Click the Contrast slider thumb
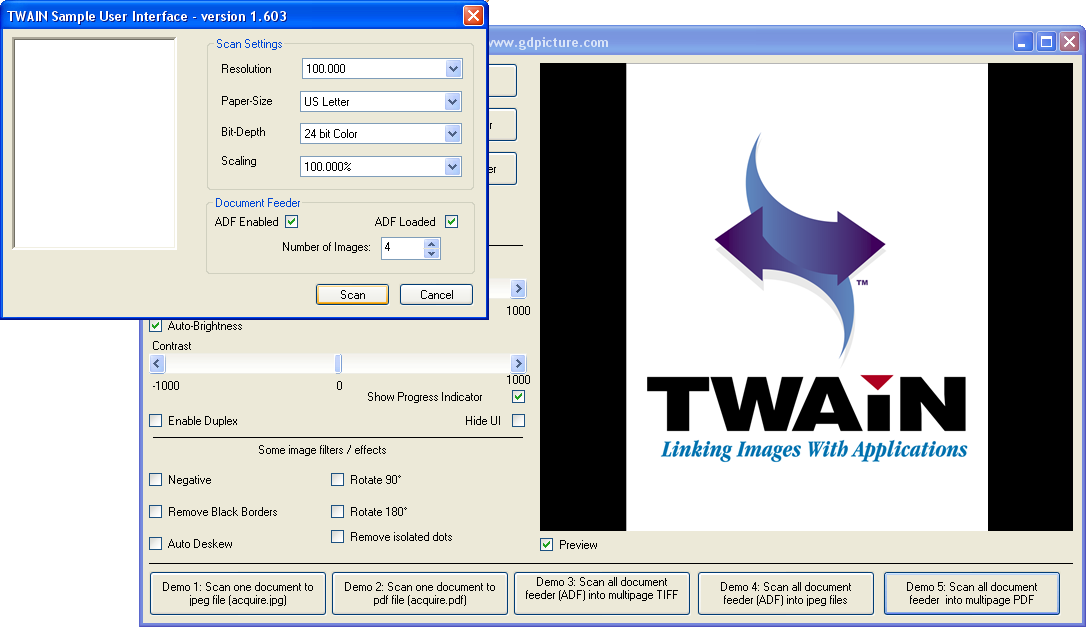The width and height of the screenshot is (1086, 627). coord(338,364)
